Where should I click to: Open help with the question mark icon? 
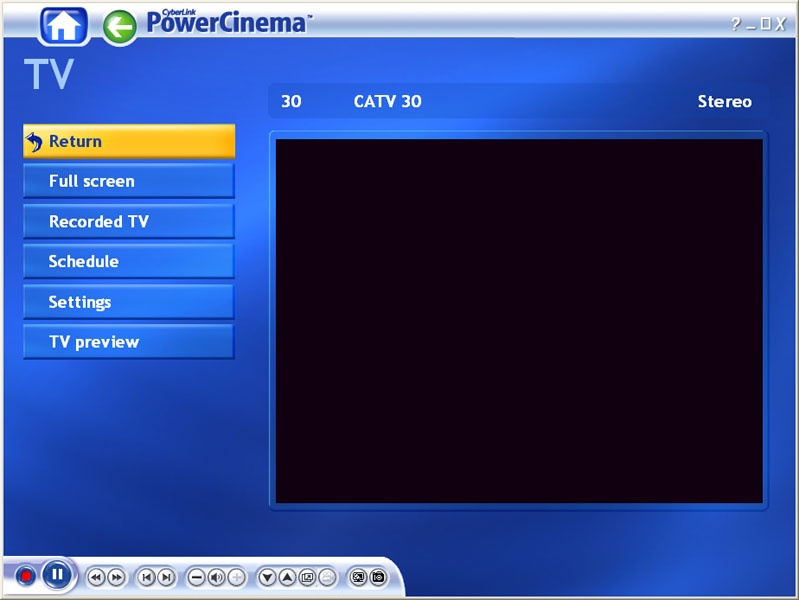(x=736, y=24)
